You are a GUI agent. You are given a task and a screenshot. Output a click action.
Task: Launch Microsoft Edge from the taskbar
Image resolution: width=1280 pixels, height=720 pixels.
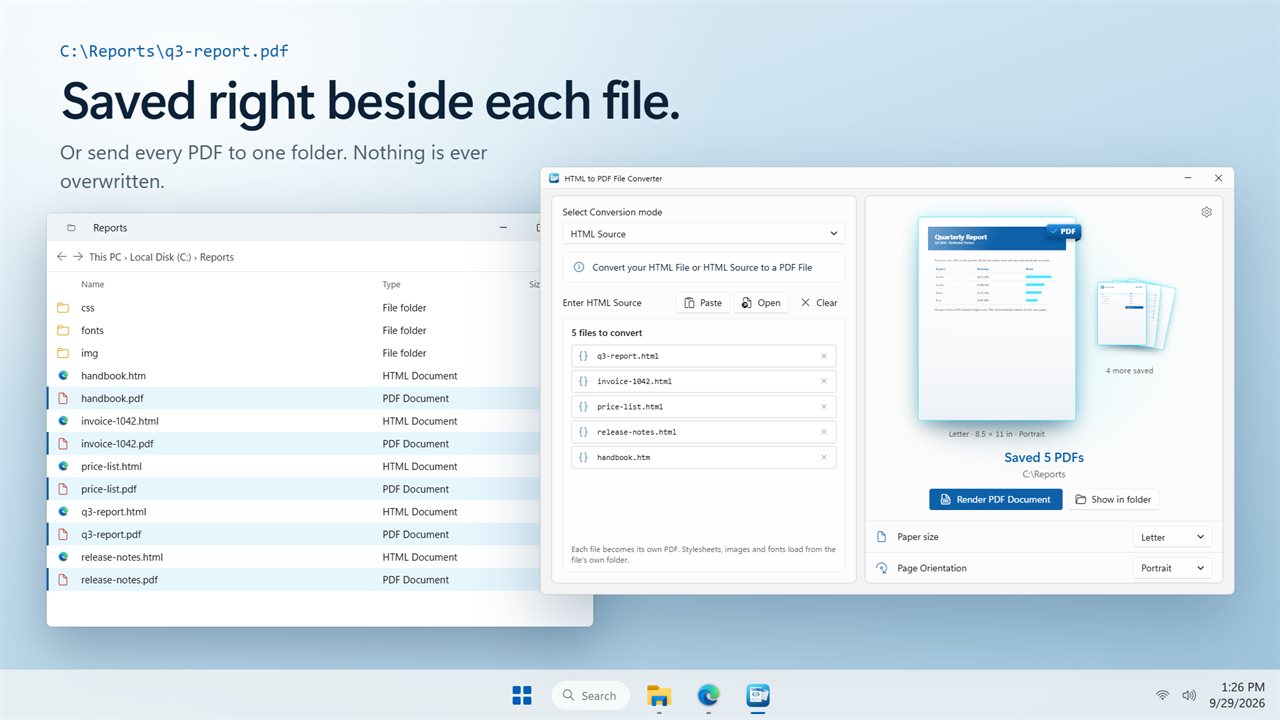tap(708, 695)
